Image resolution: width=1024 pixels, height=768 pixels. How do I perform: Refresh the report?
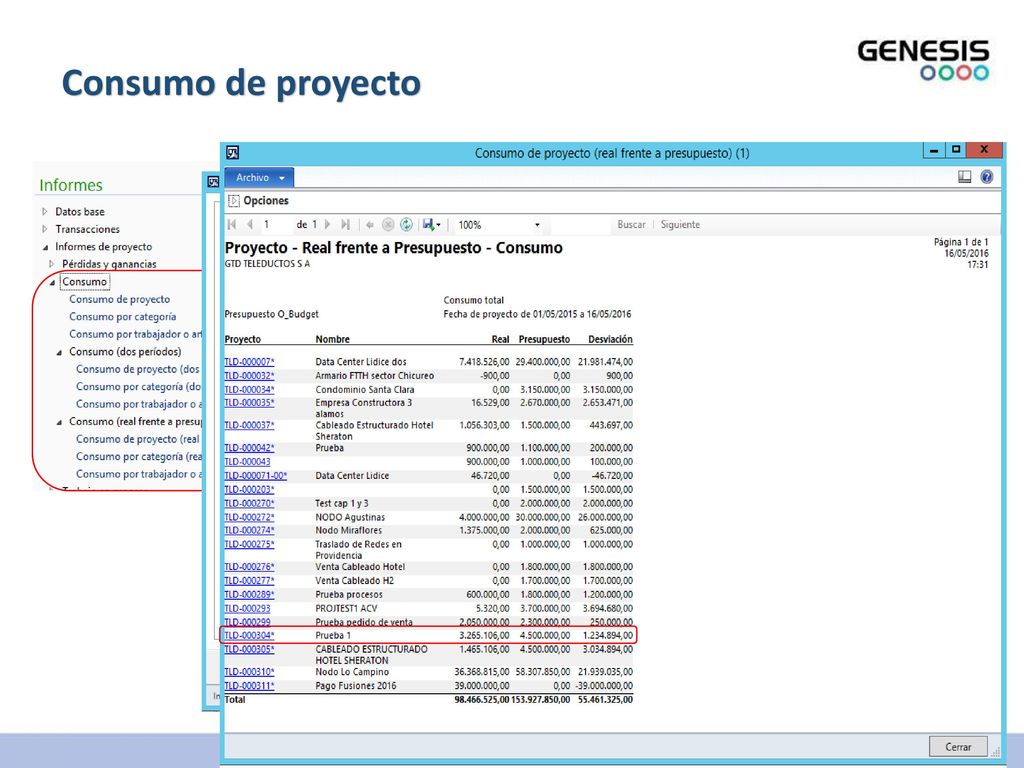pos(406,225)
